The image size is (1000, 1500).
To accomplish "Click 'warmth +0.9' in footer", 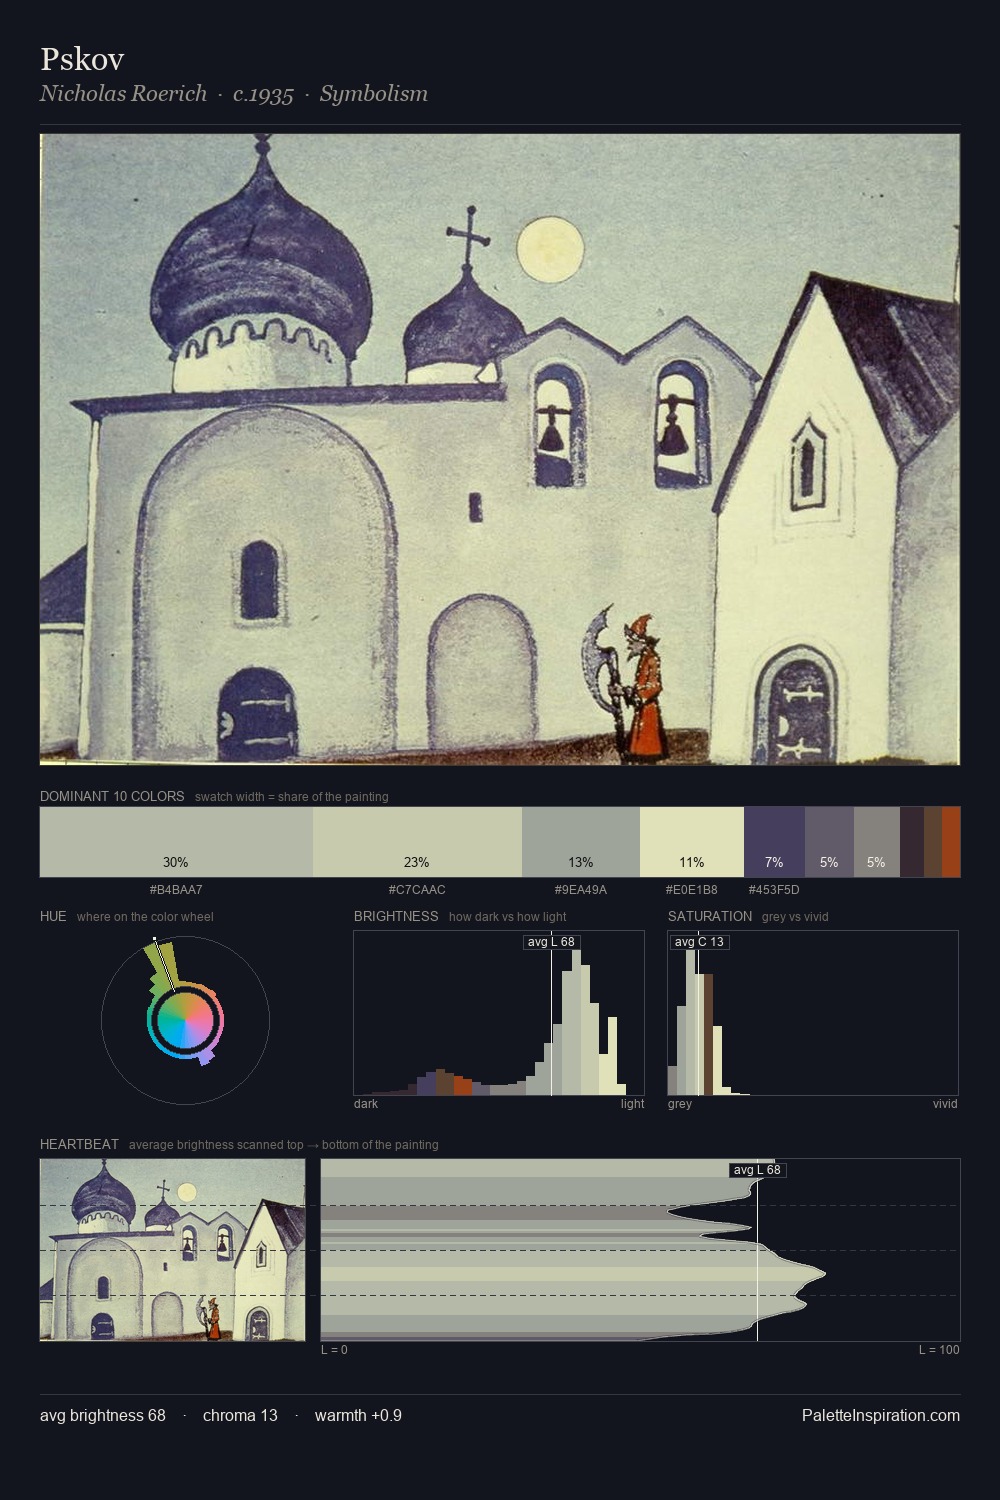I will point(358,1415).
